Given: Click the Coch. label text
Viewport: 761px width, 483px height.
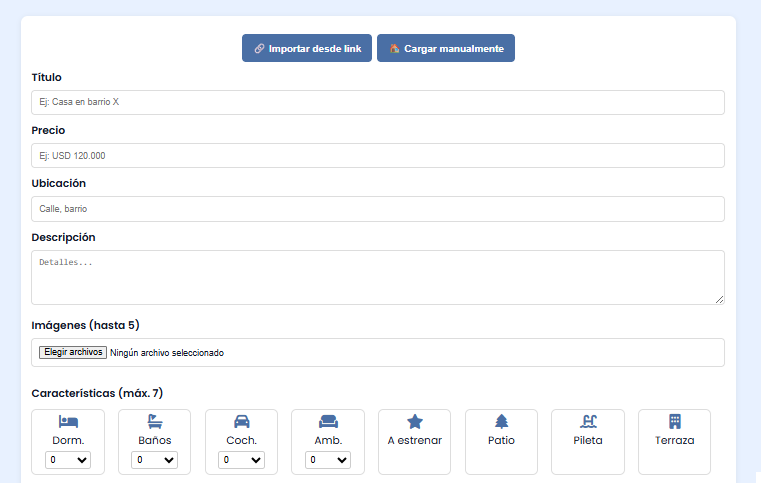Looking at the screenshot, I should 242,440.
